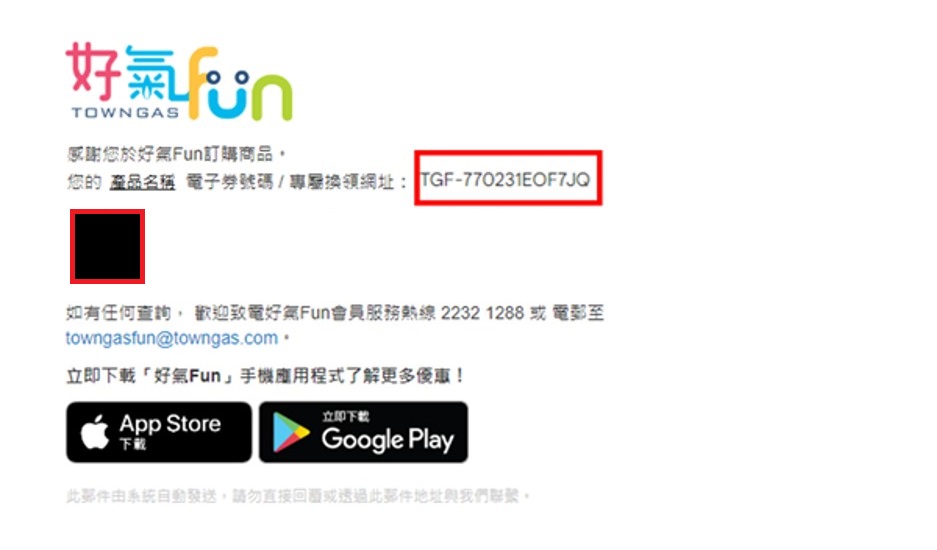Click the black QR code square

click(108, 246)
